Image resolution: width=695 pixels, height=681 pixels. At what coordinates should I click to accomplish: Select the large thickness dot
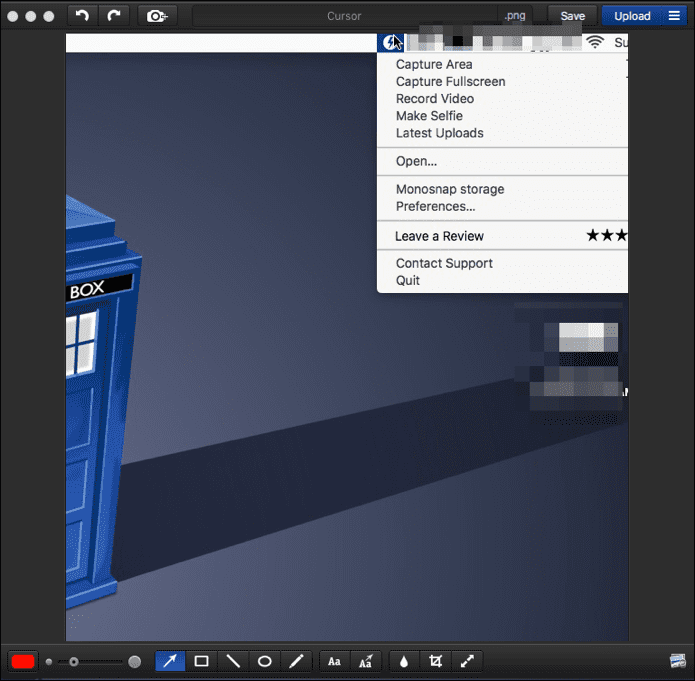click(134, 662)
